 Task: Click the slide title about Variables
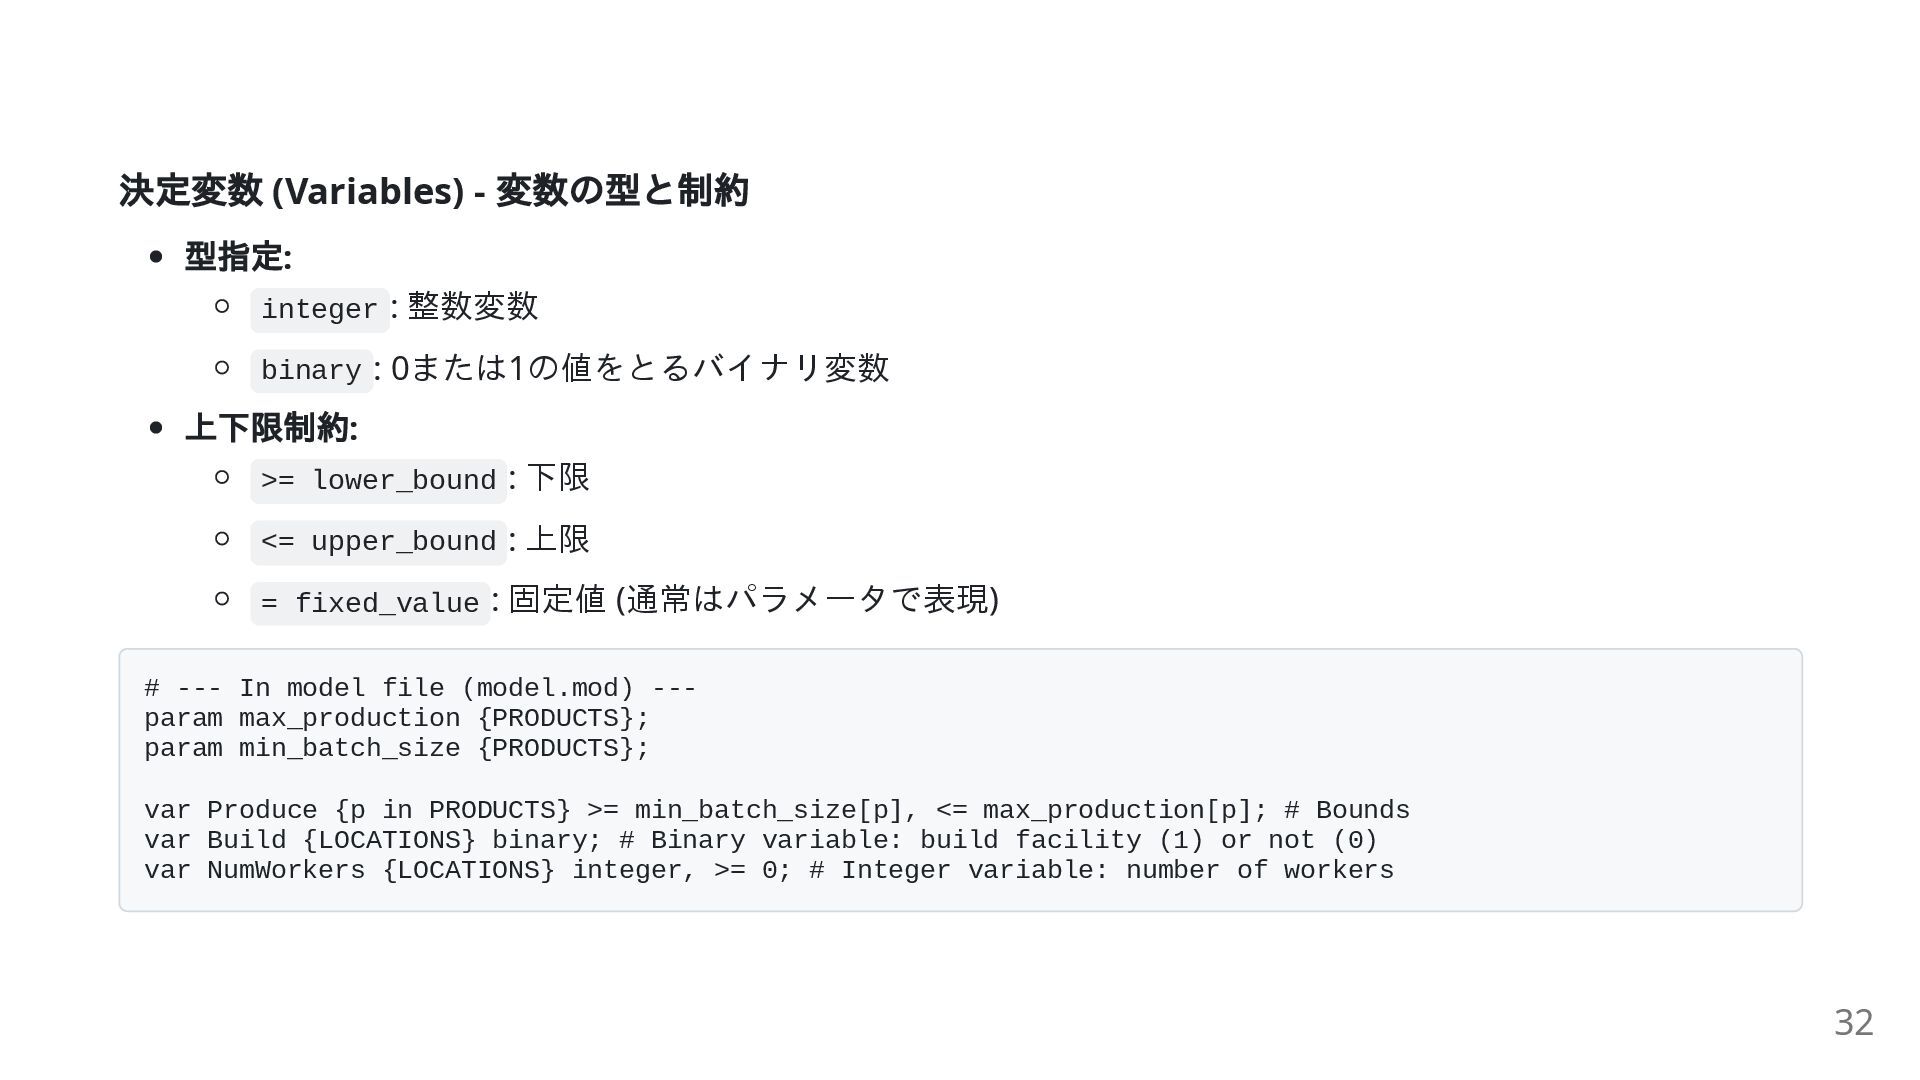pos(433,190)
